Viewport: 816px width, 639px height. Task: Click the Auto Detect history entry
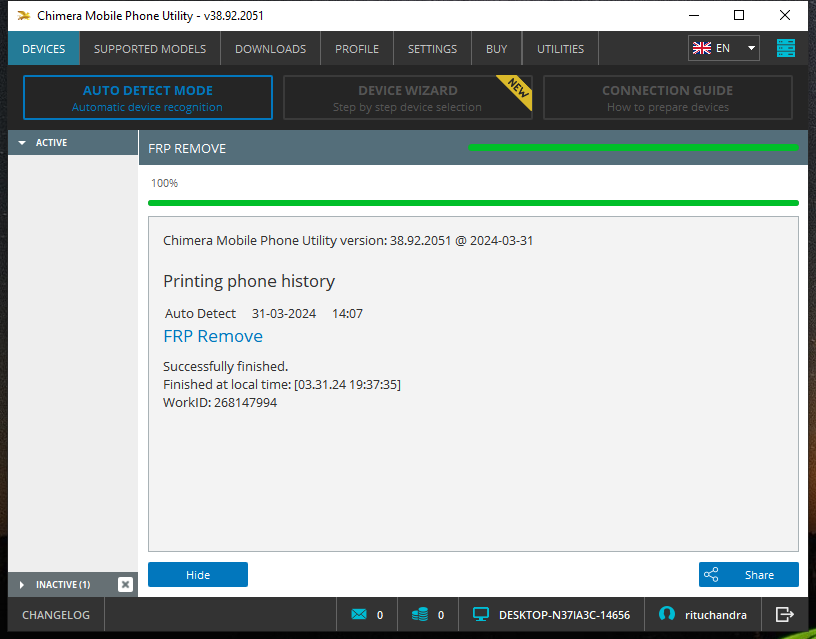(200, 314)
